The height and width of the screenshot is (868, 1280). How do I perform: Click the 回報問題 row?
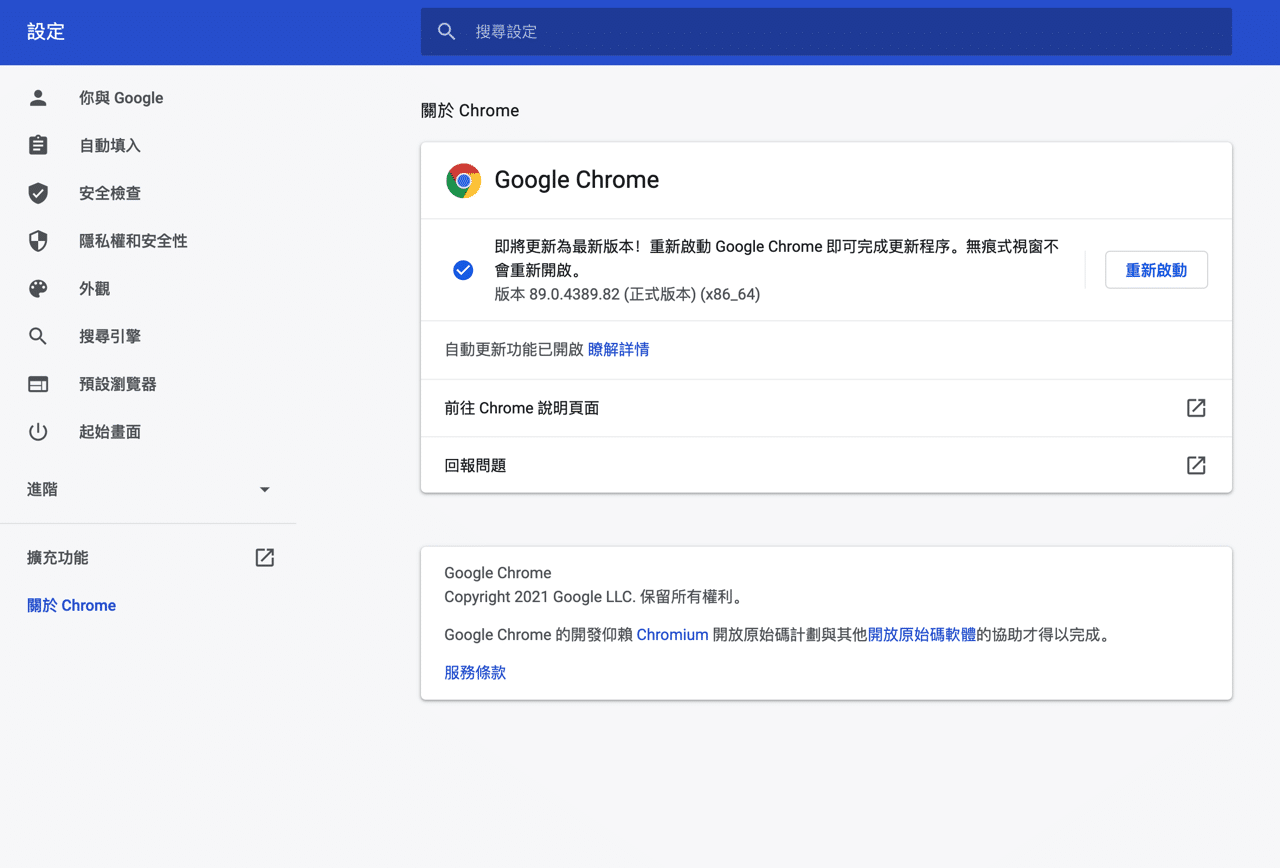826,465
